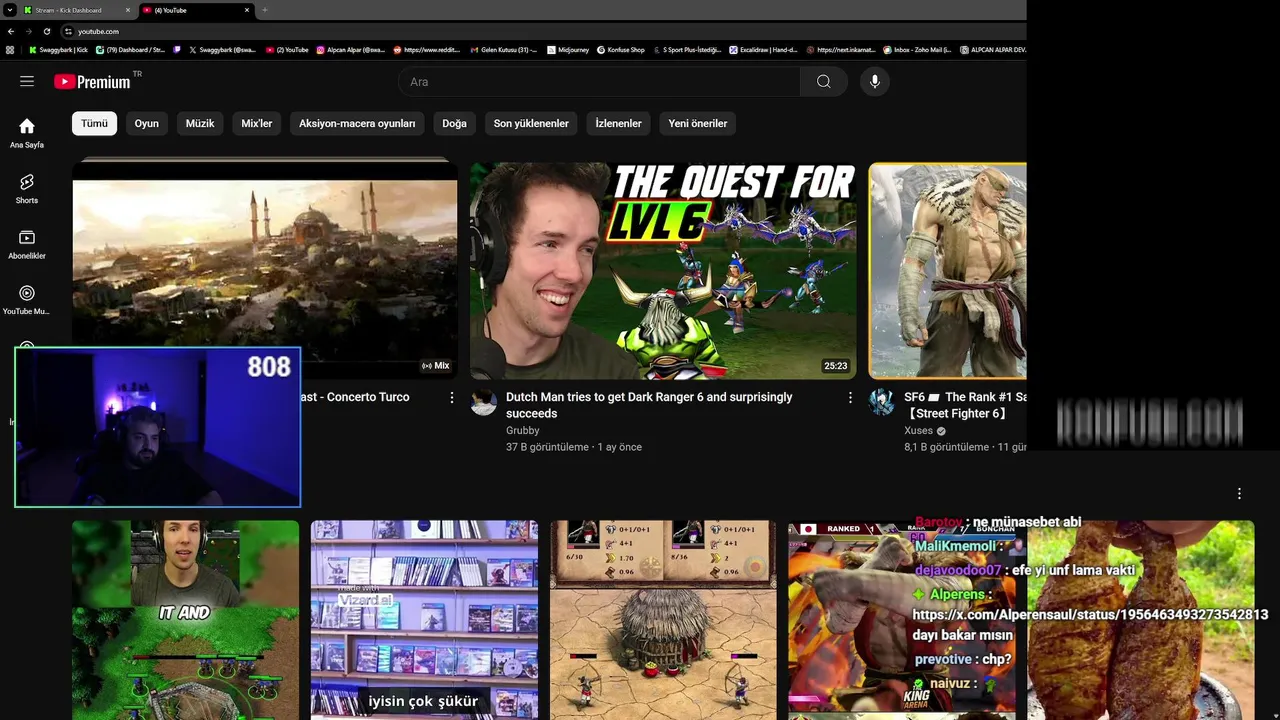Click the Ara search input field
Viewport: 1280px width, 720px height.
tap(599, 81)
